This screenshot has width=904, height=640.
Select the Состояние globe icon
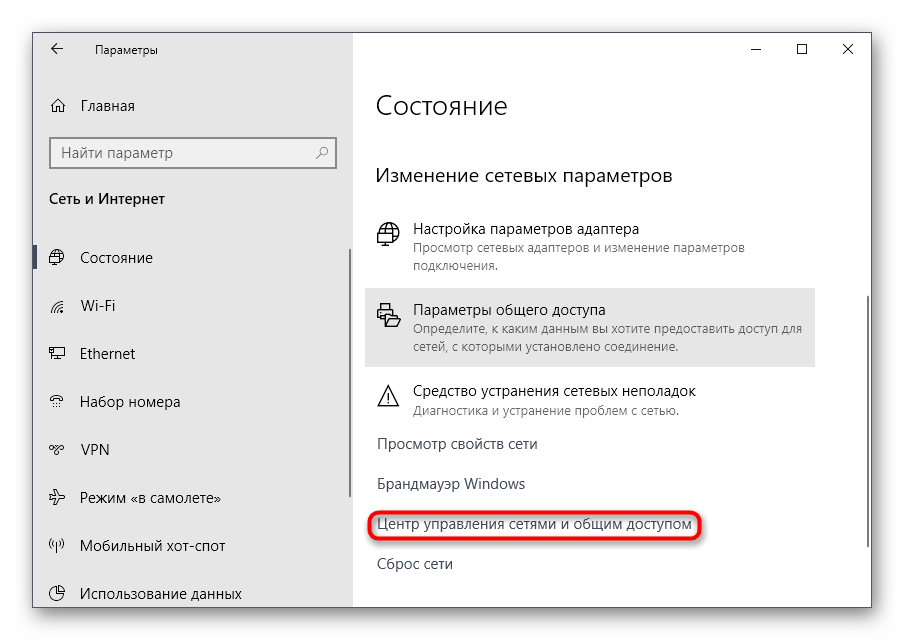56,257
